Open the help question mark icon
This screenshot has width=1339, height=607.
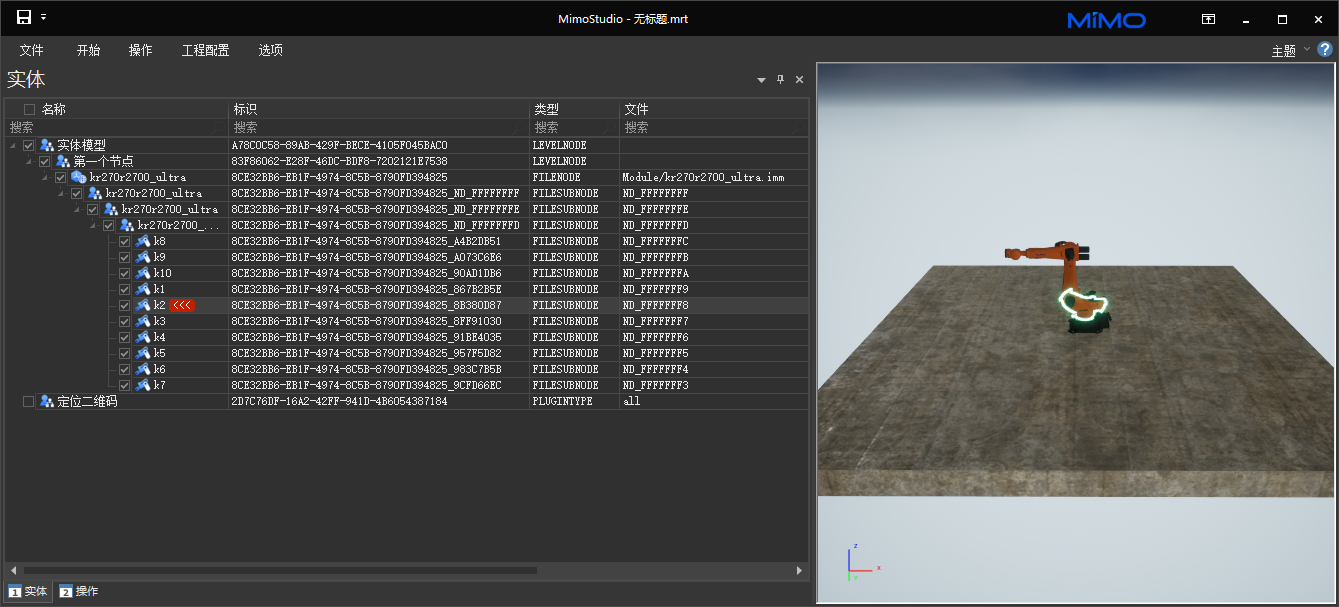click(x=1325, y=50)
